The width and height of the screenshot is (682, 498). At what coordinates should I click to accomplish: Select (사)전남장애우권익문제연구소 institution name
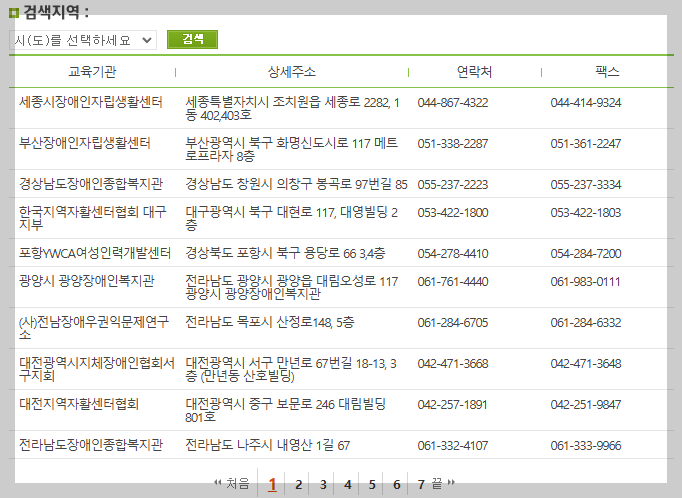(x=94, y=328)
